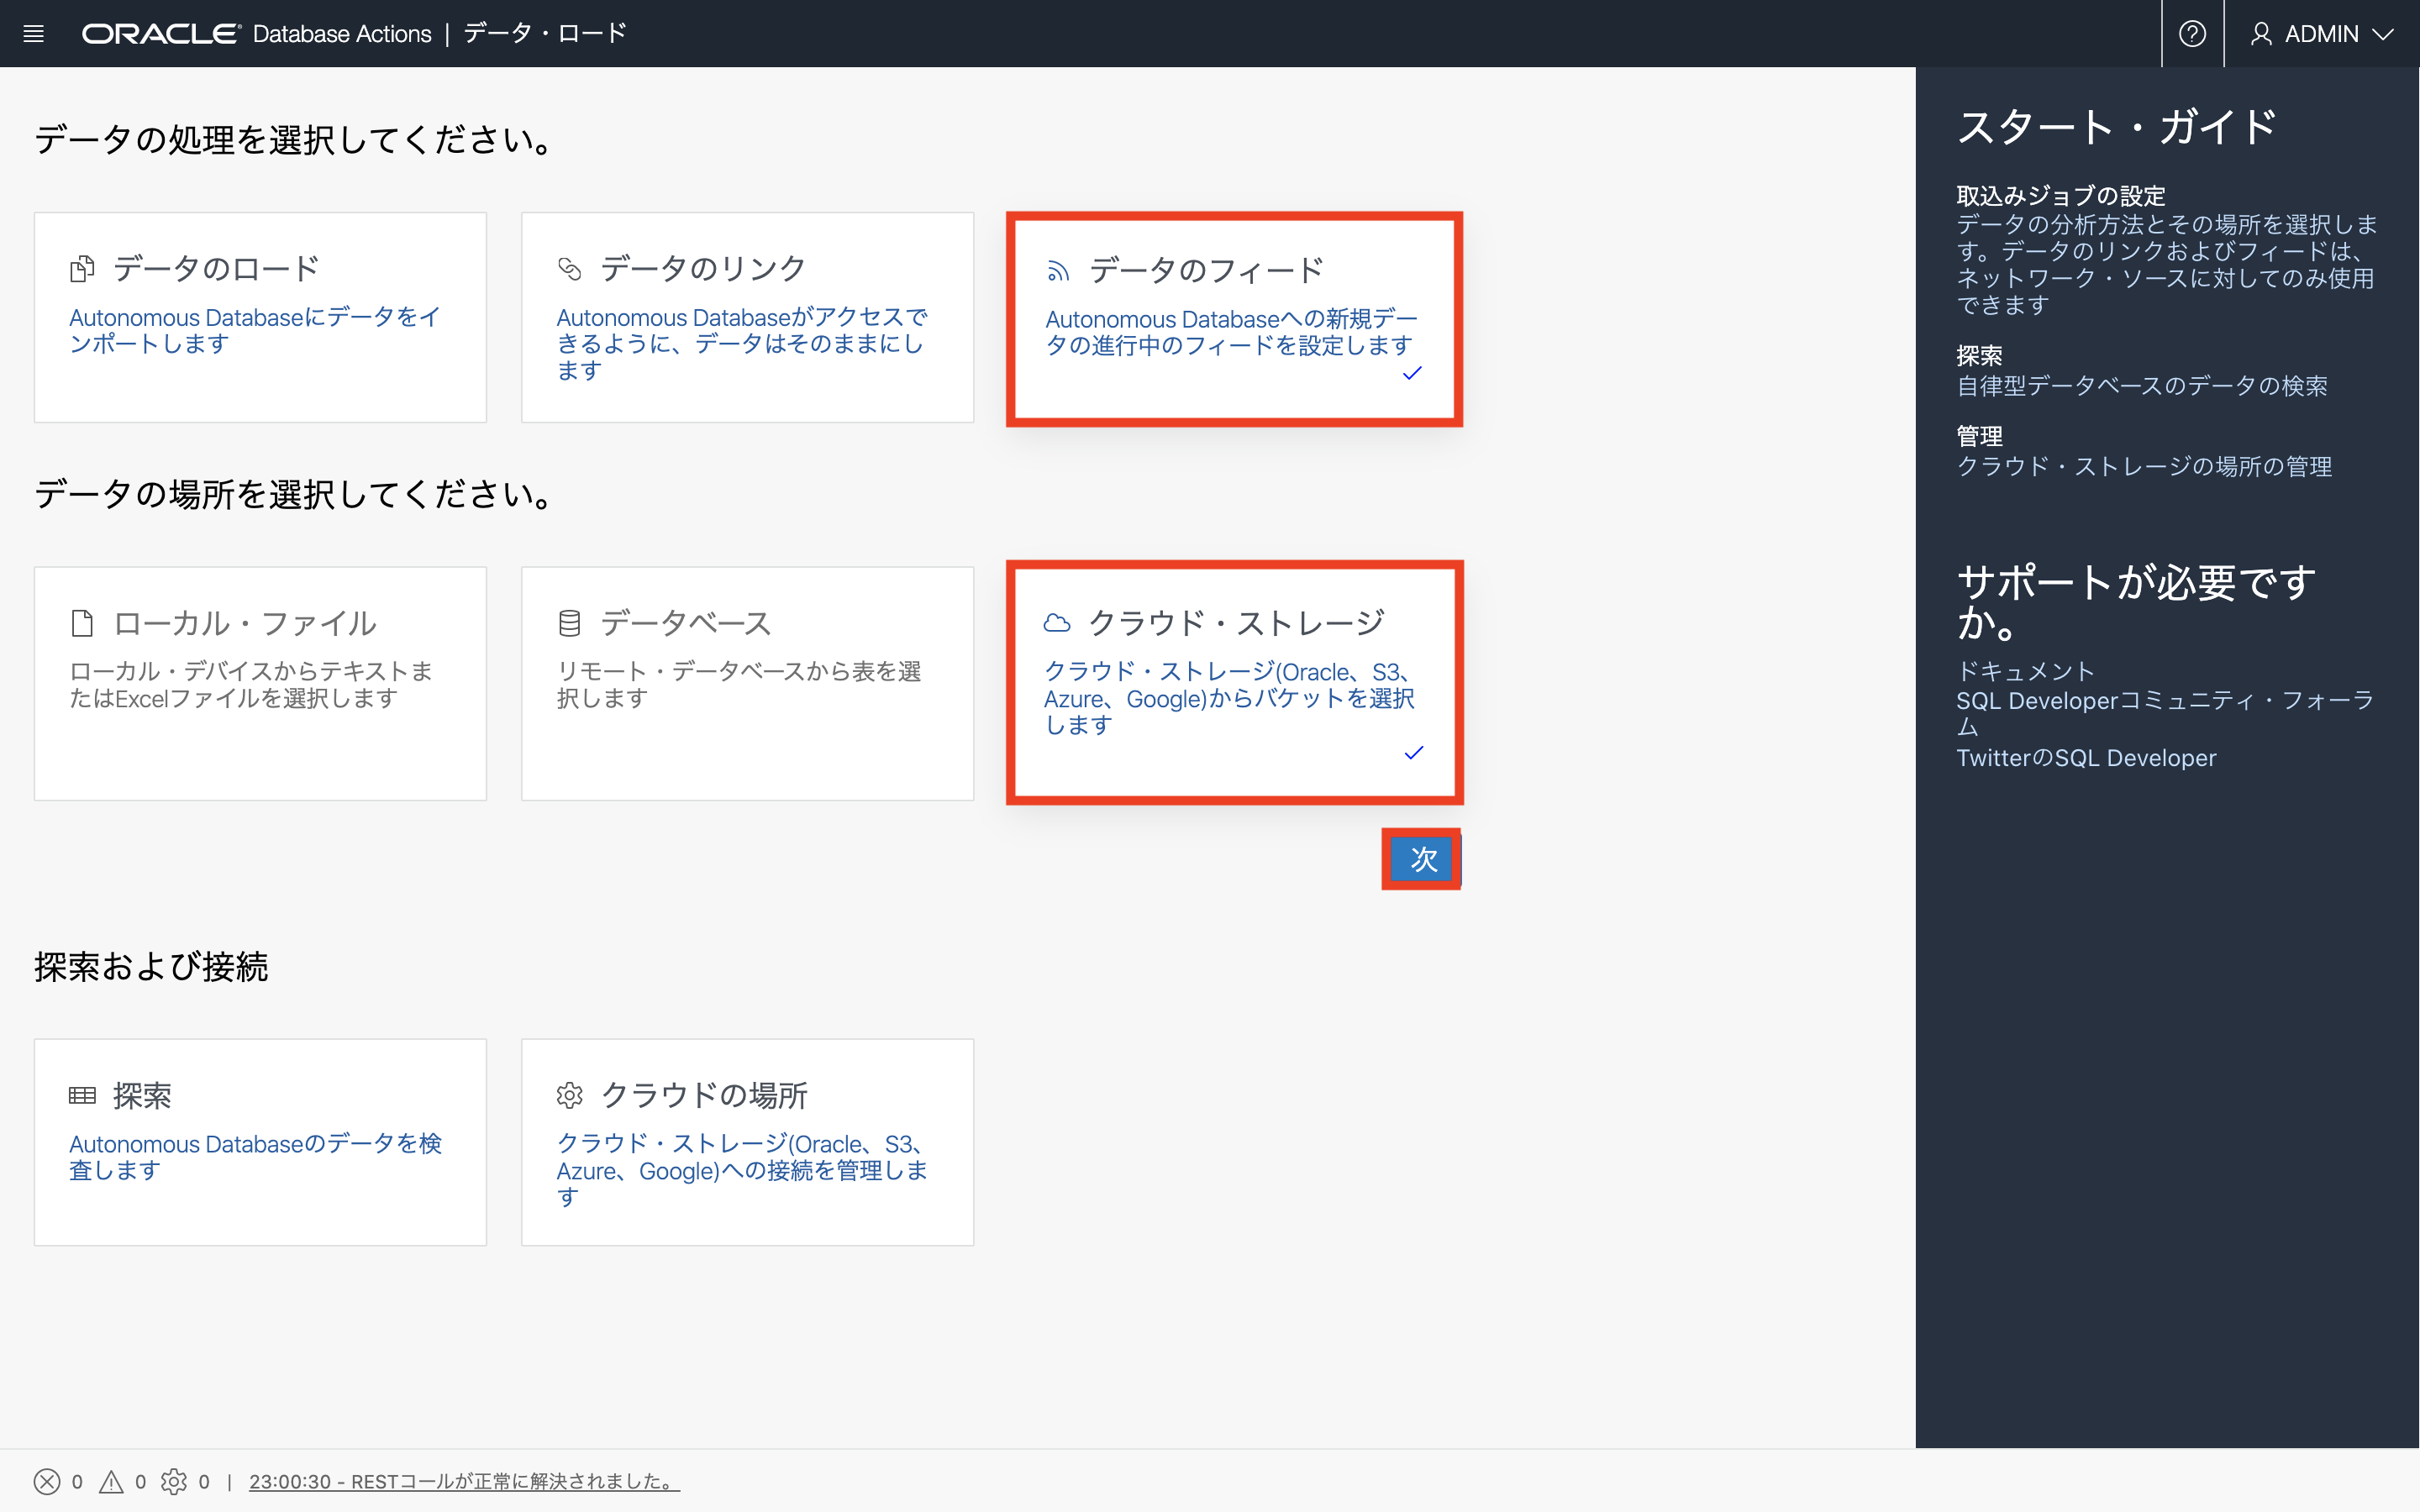Click the cloud icon on クラウド・ストレージ card
Image resolution: width=2420 pixels, height=1512 pixels.
[x=1057, y=623]
